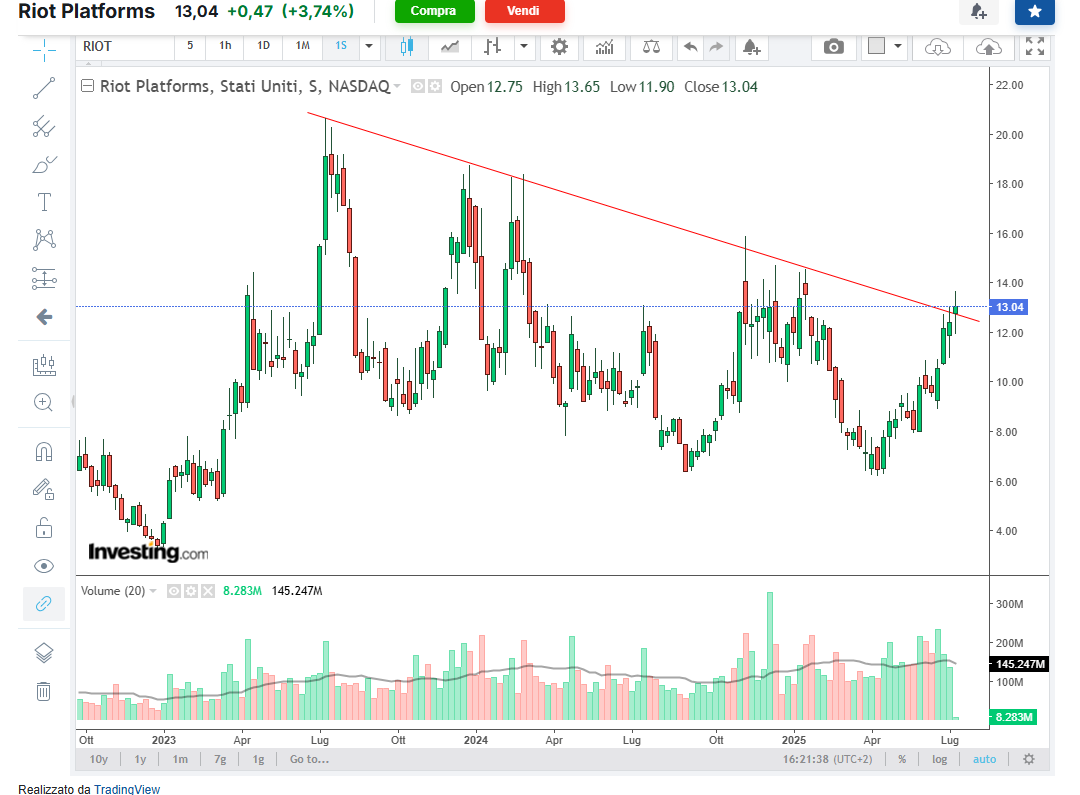Set range to 10y

[98, 759]
